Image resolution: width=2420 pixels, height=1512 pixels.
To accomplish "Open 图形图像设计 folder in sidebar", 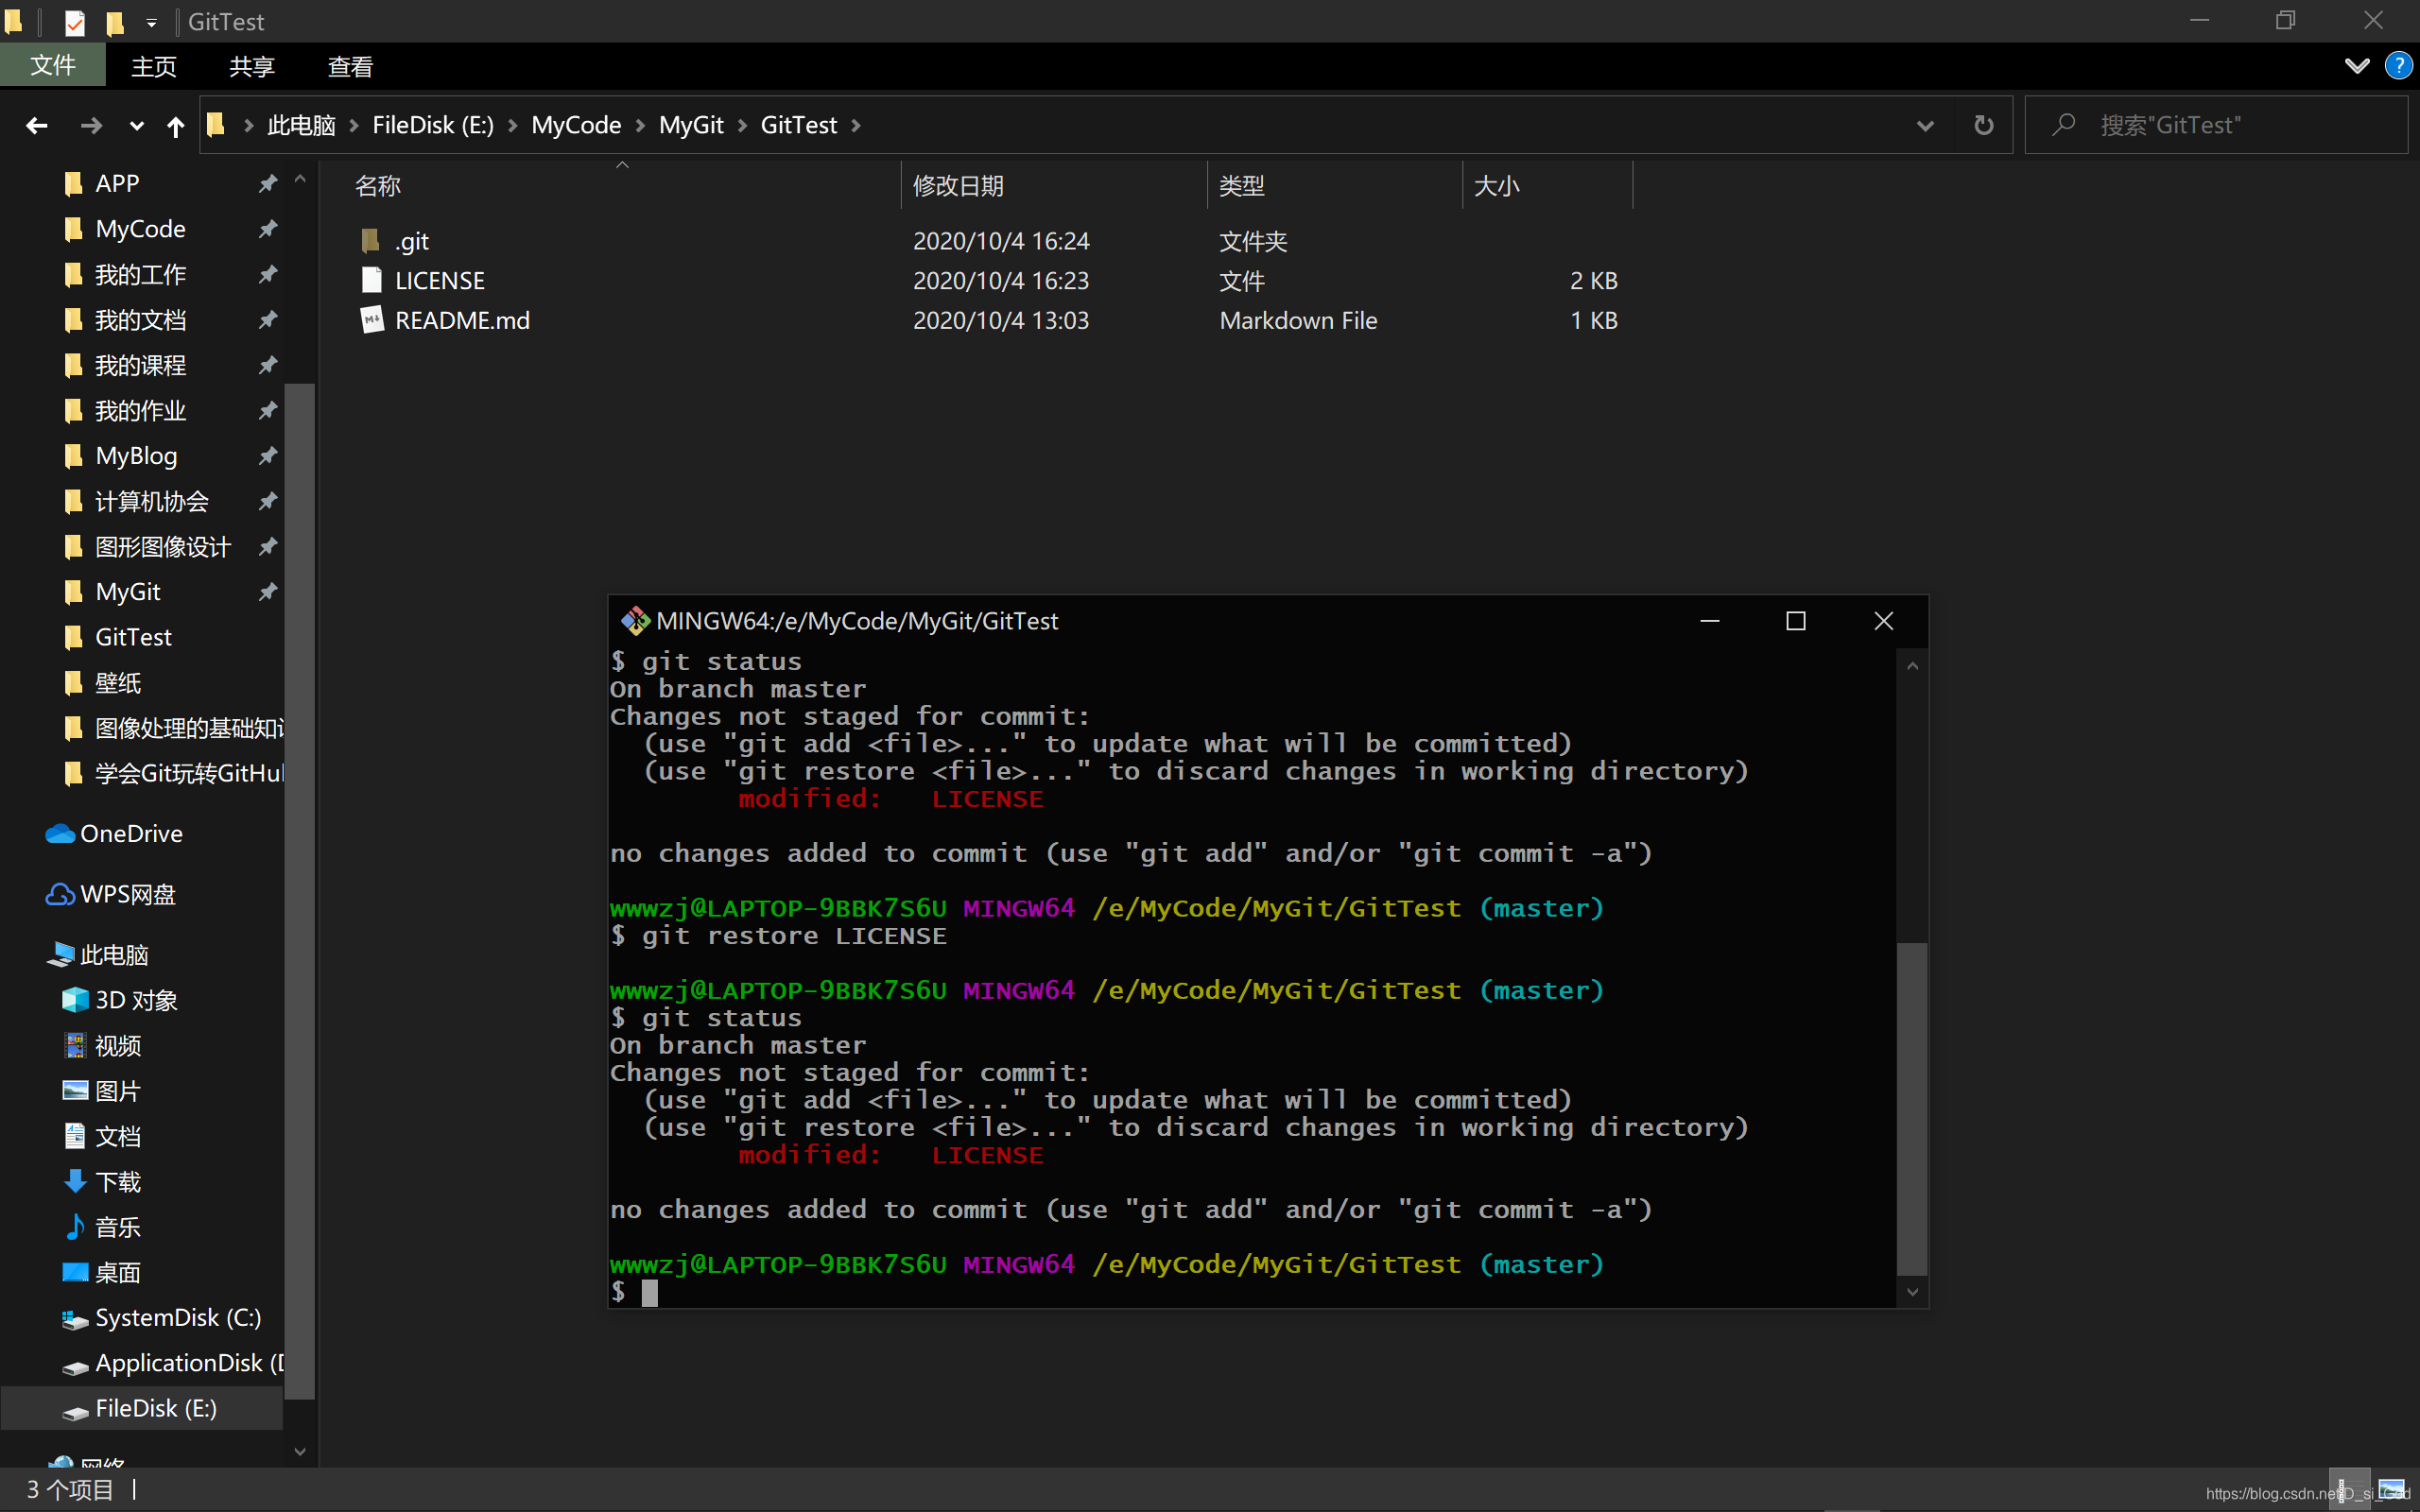I will tap(163, 547).
